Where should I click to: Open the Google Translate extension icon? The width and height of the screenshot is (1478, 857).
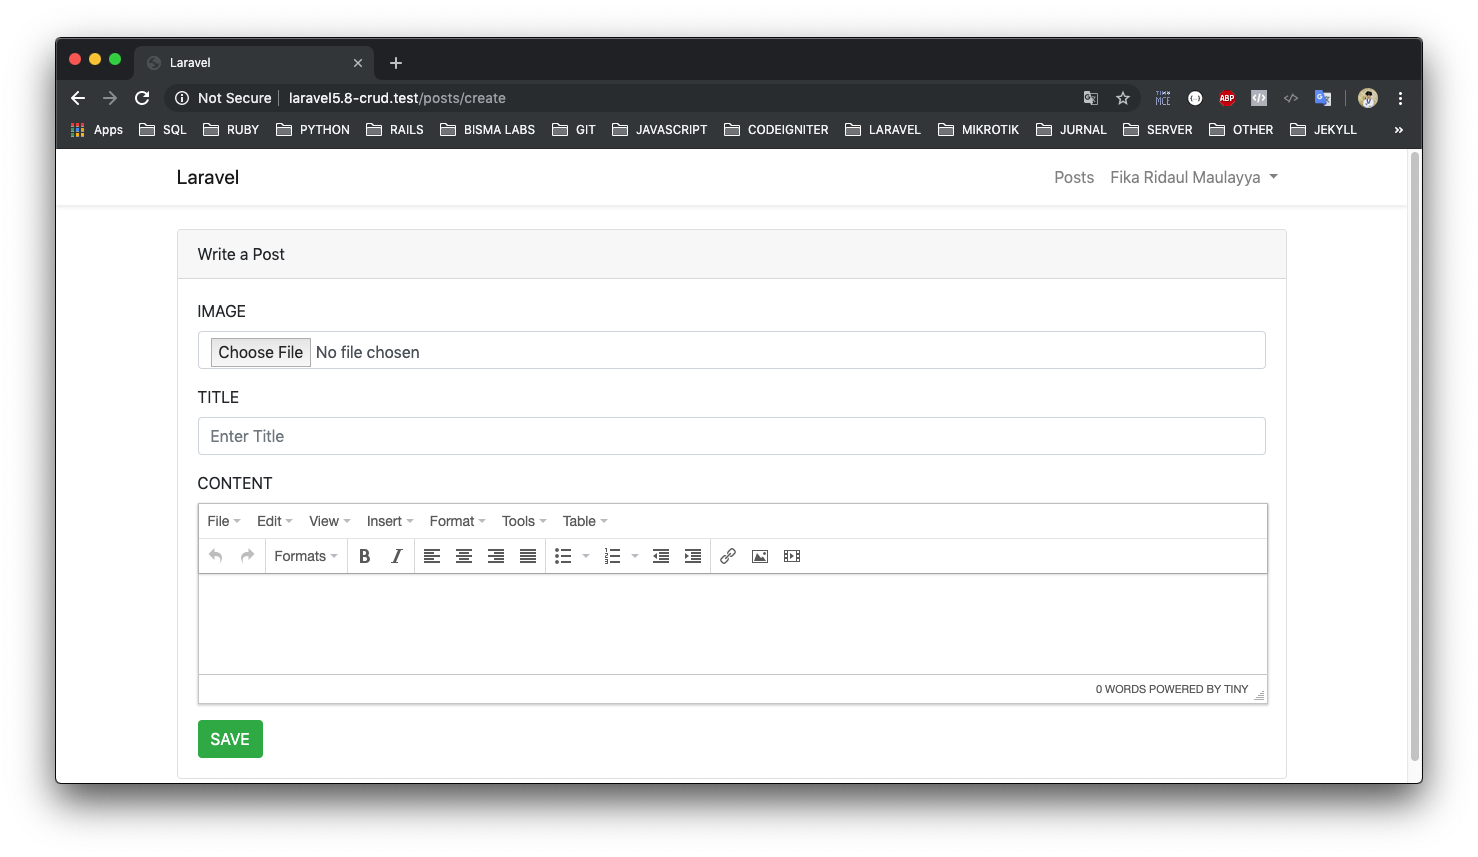click(1323, 98)
